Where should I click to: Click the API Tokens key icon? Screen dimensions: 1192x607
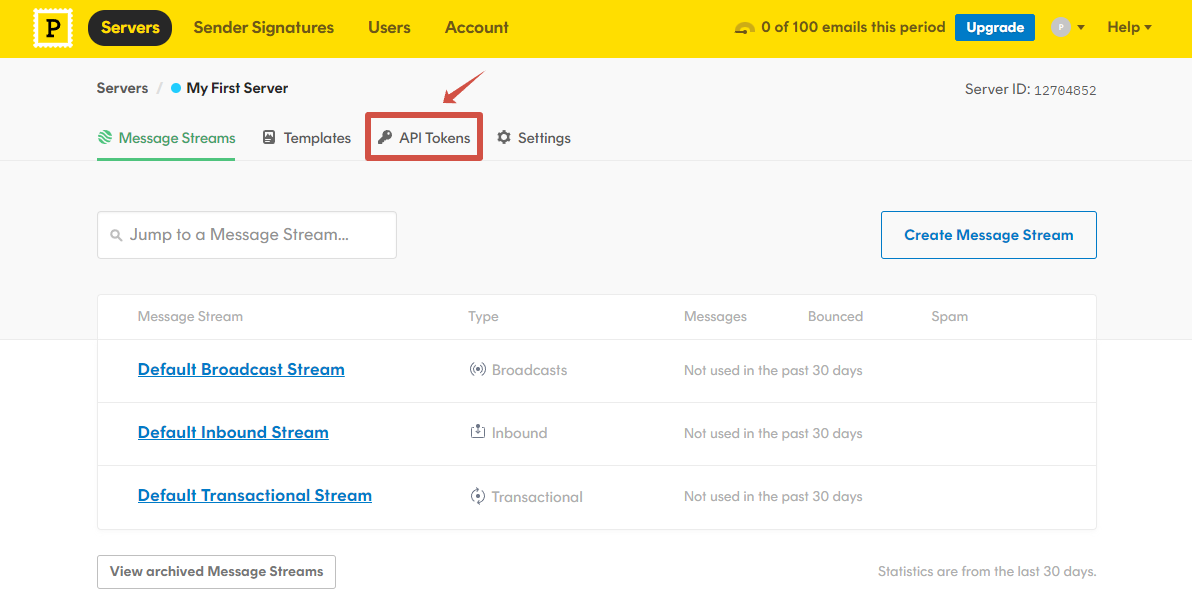(x=385, y=138)
